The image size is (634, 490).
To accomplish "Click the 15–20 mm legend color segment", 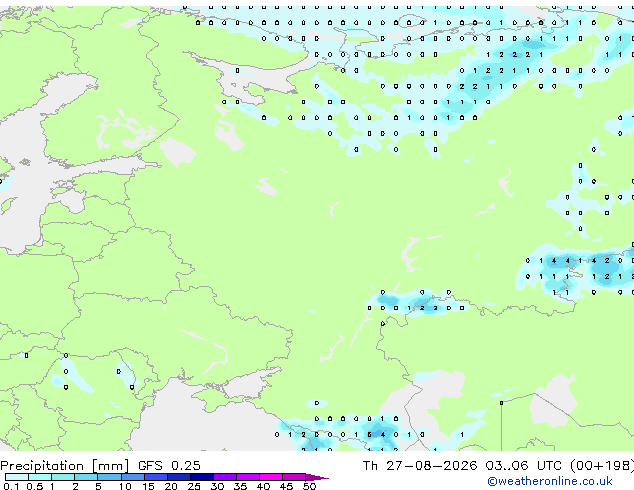I will coord(156,477).
